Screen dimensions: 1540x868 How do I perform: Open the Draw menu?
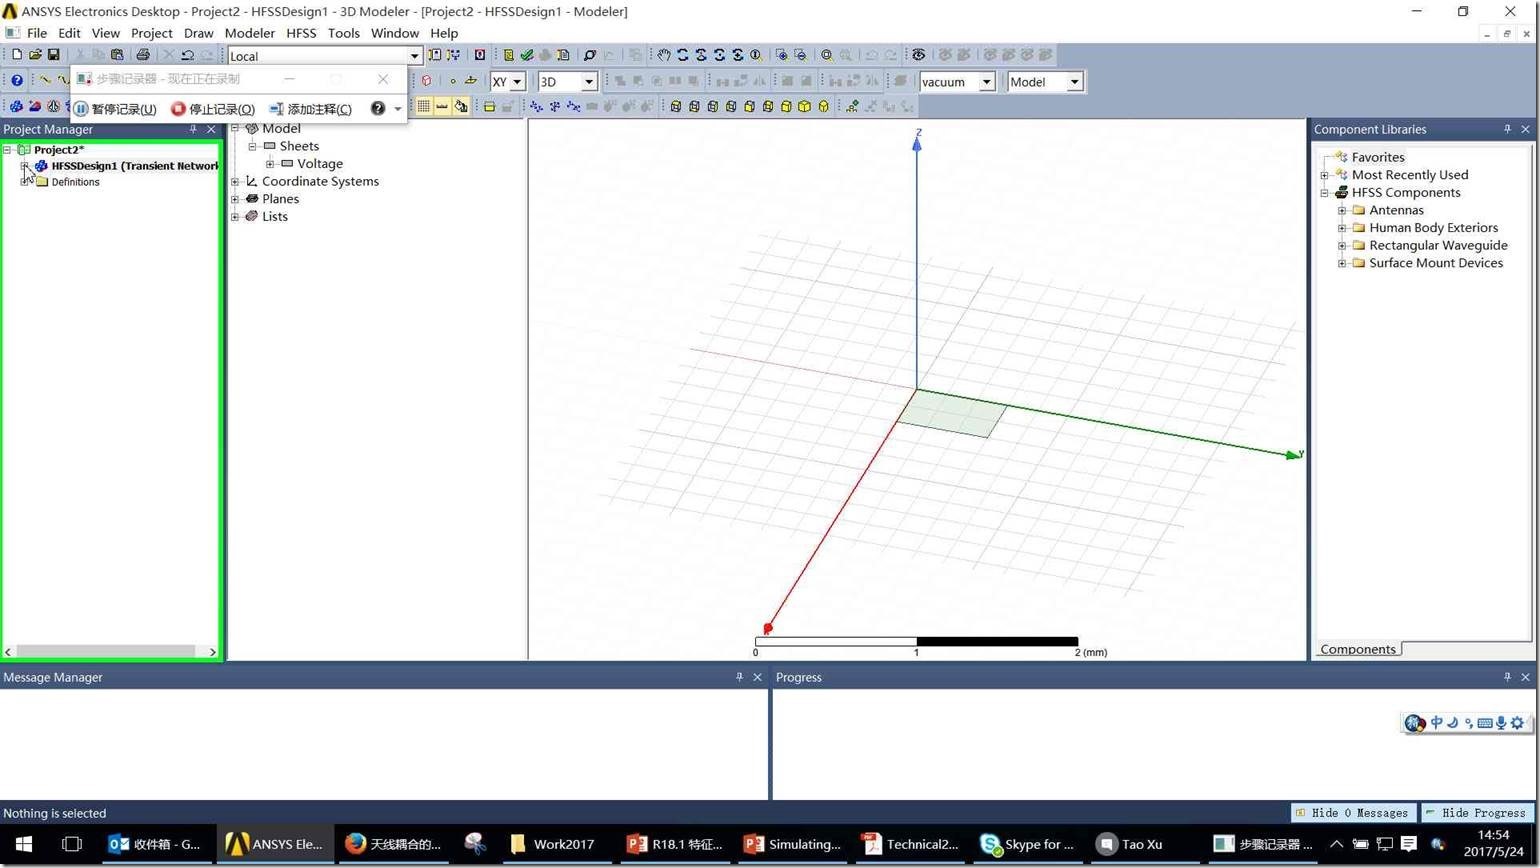[x=198, y=33]
